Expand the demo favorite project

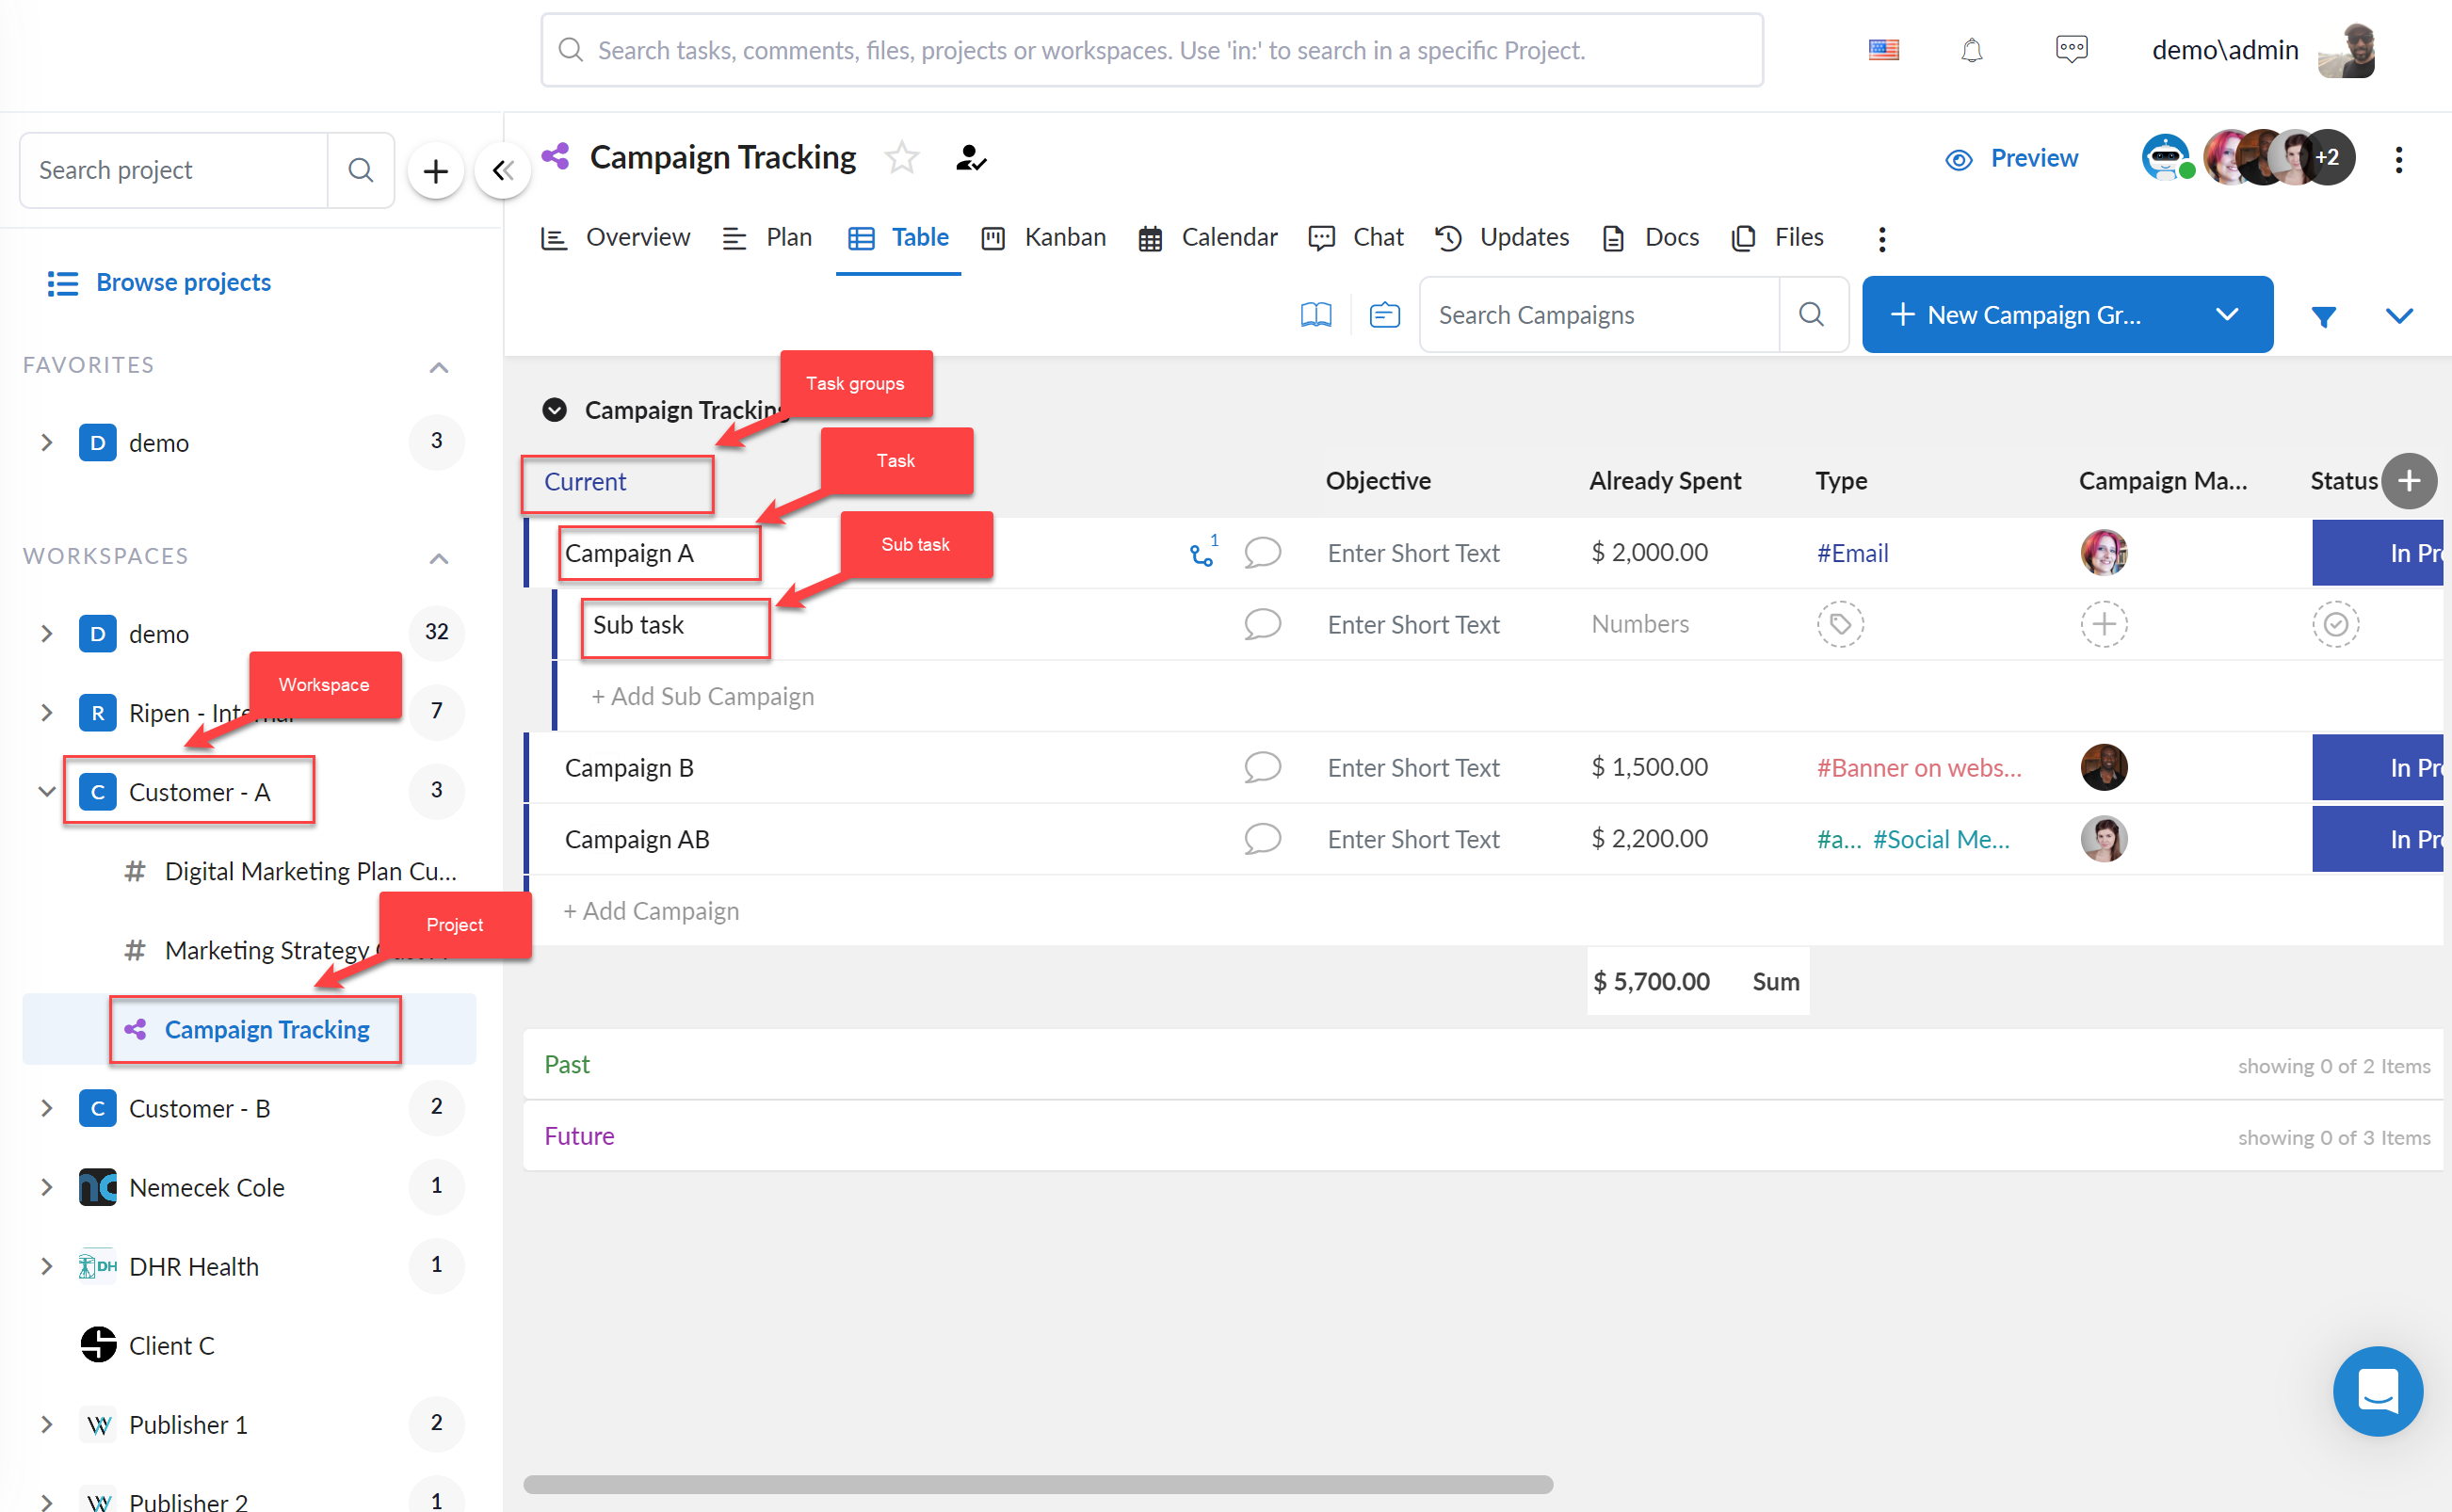click(46, 442)
